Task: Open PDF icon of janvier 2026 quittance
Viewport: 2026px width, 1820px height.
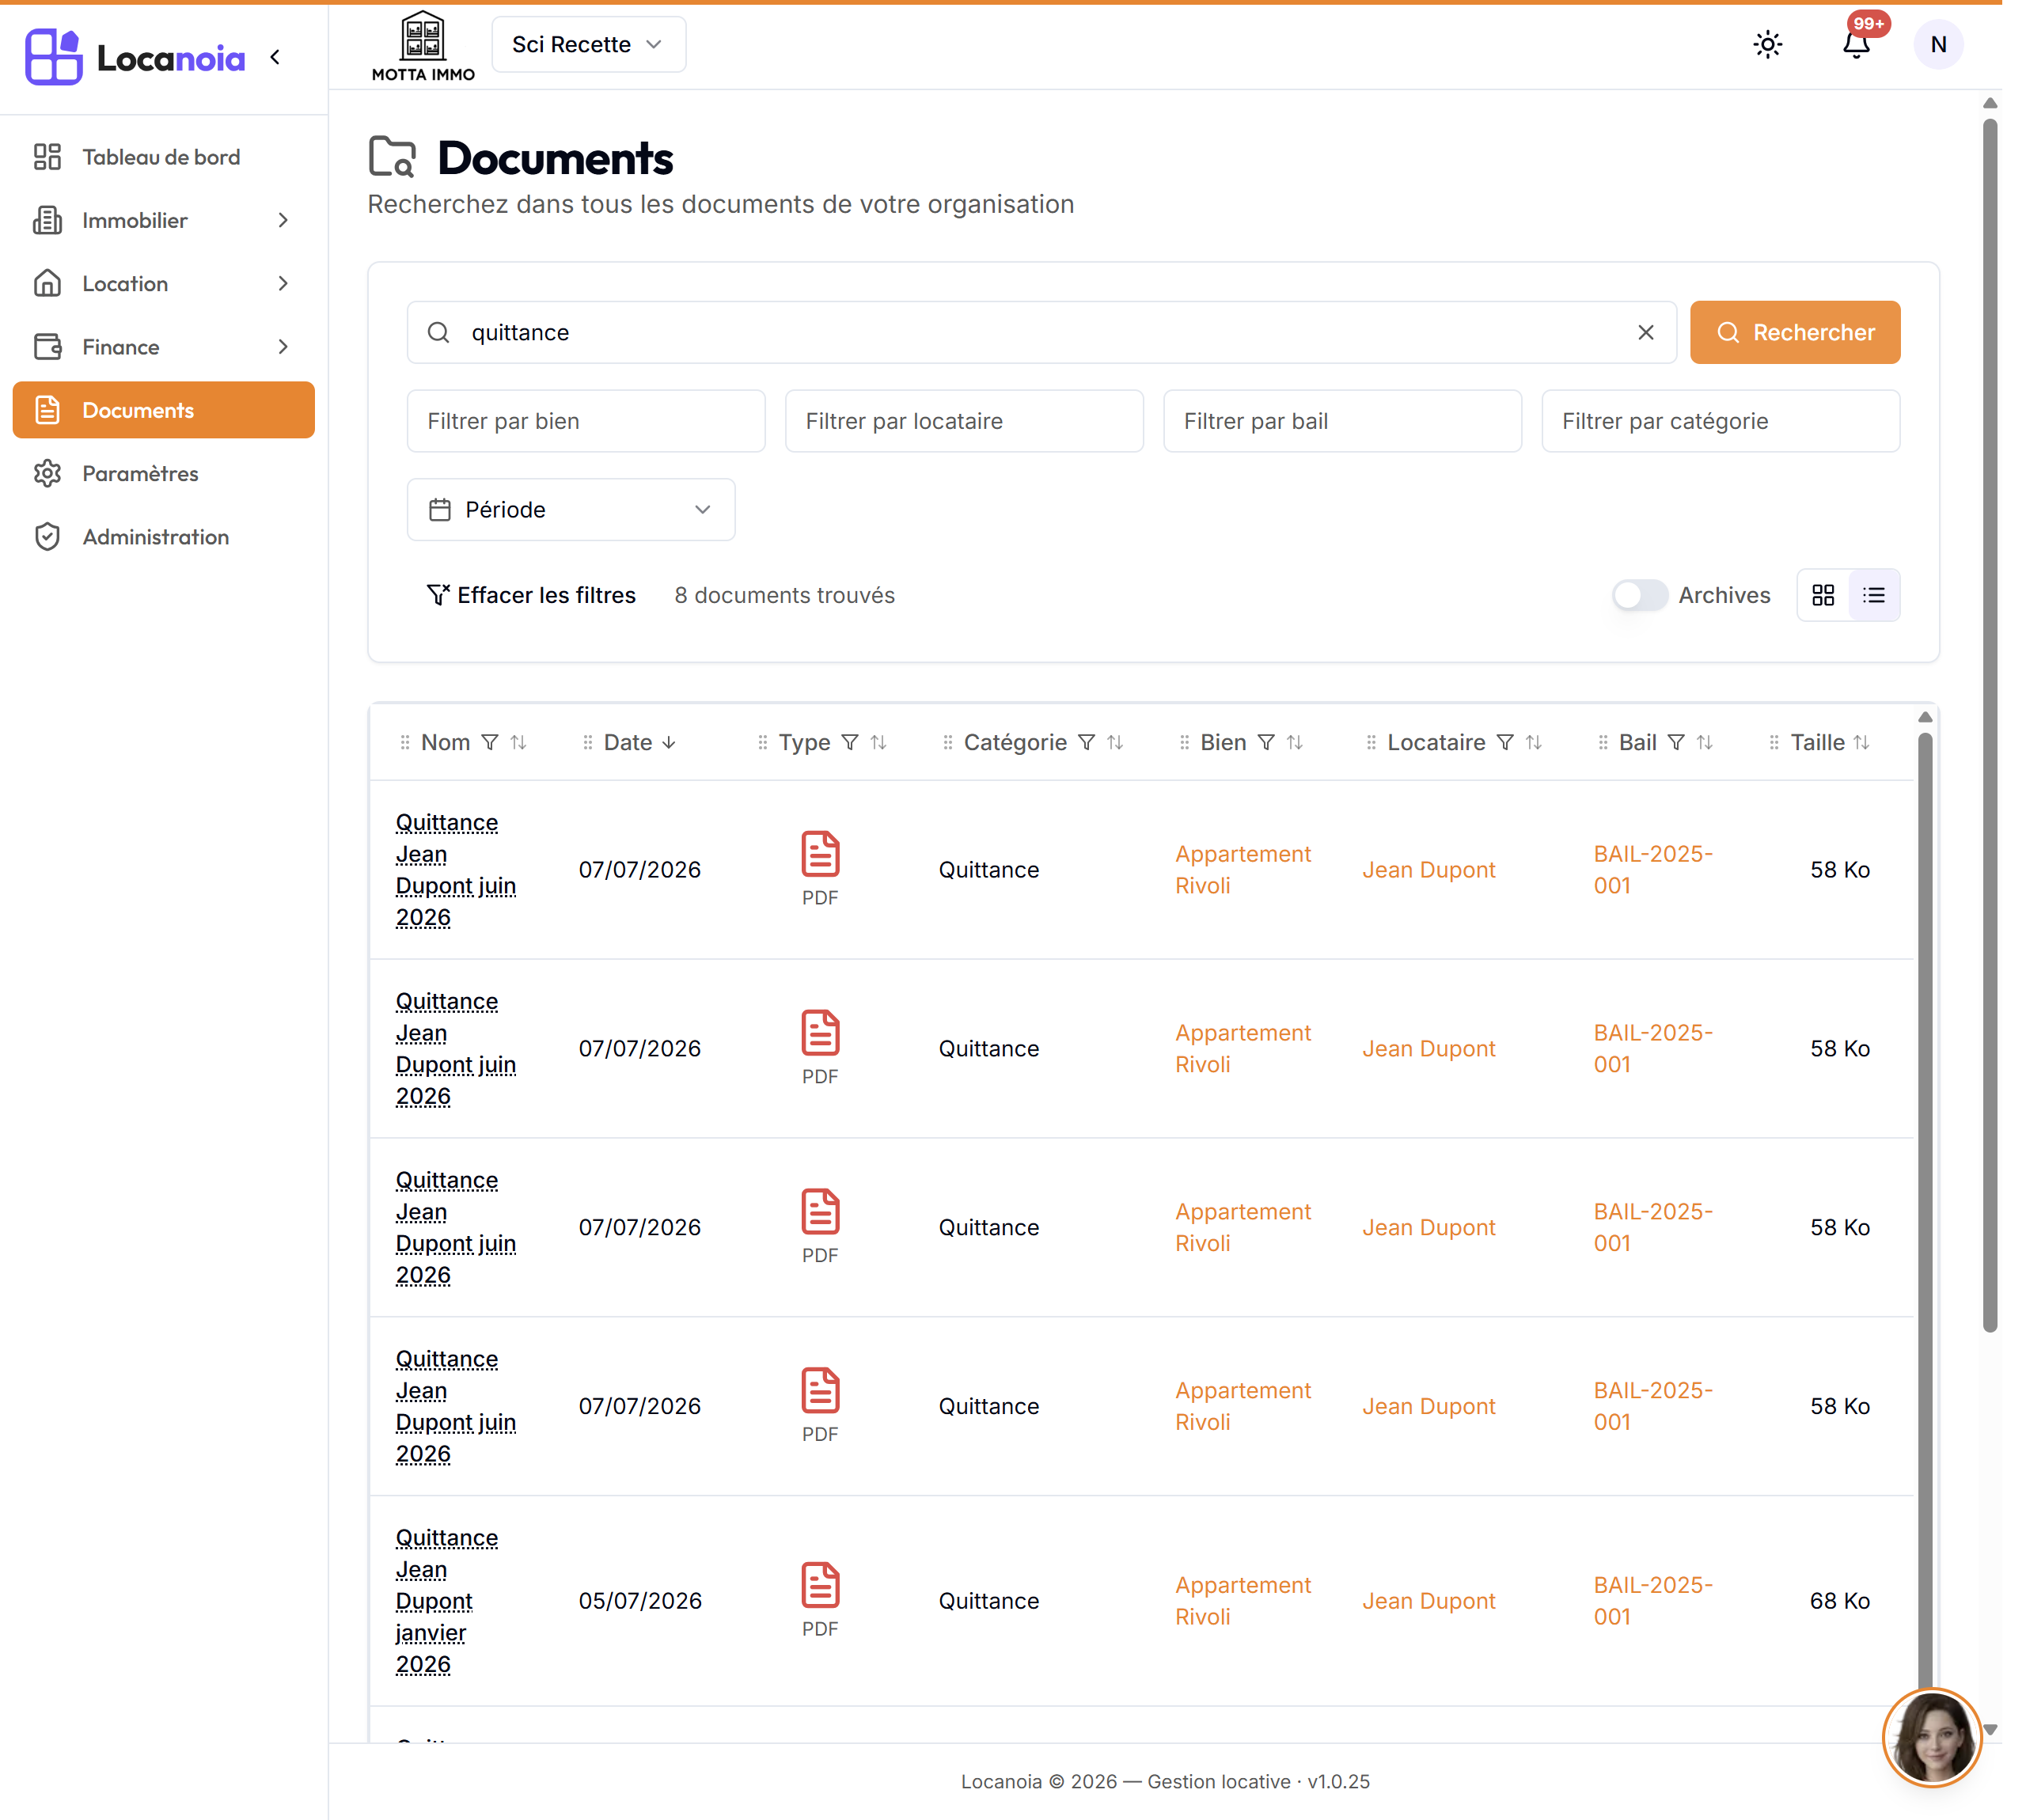Action: tap(820, 1586)
